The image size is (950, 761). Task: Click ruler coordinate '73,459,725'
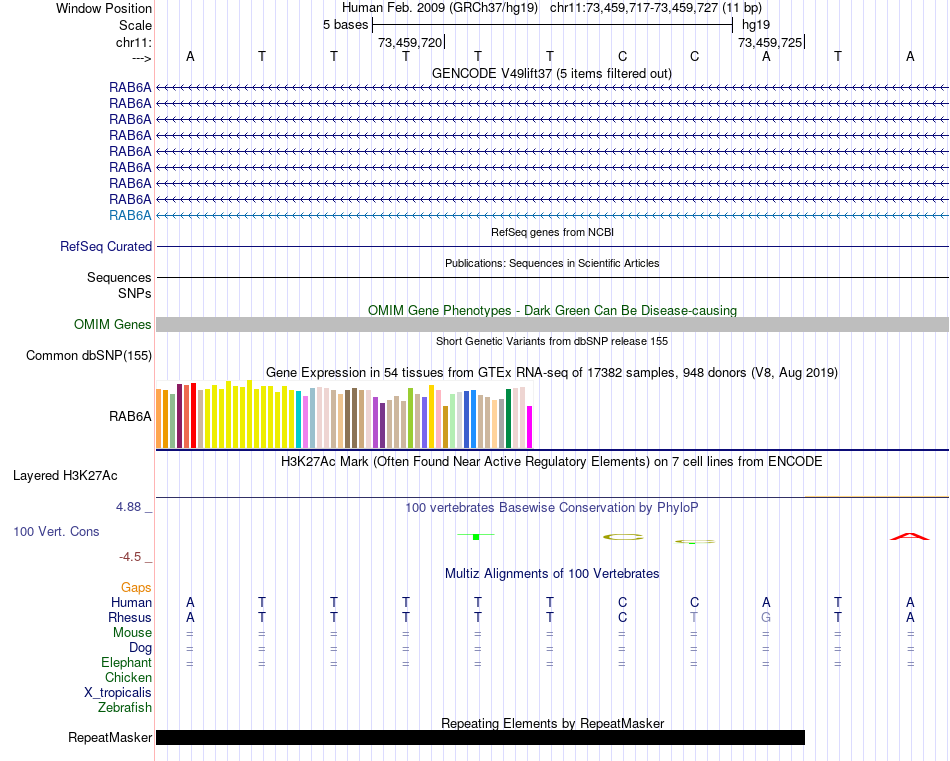[x=769, y=42]
